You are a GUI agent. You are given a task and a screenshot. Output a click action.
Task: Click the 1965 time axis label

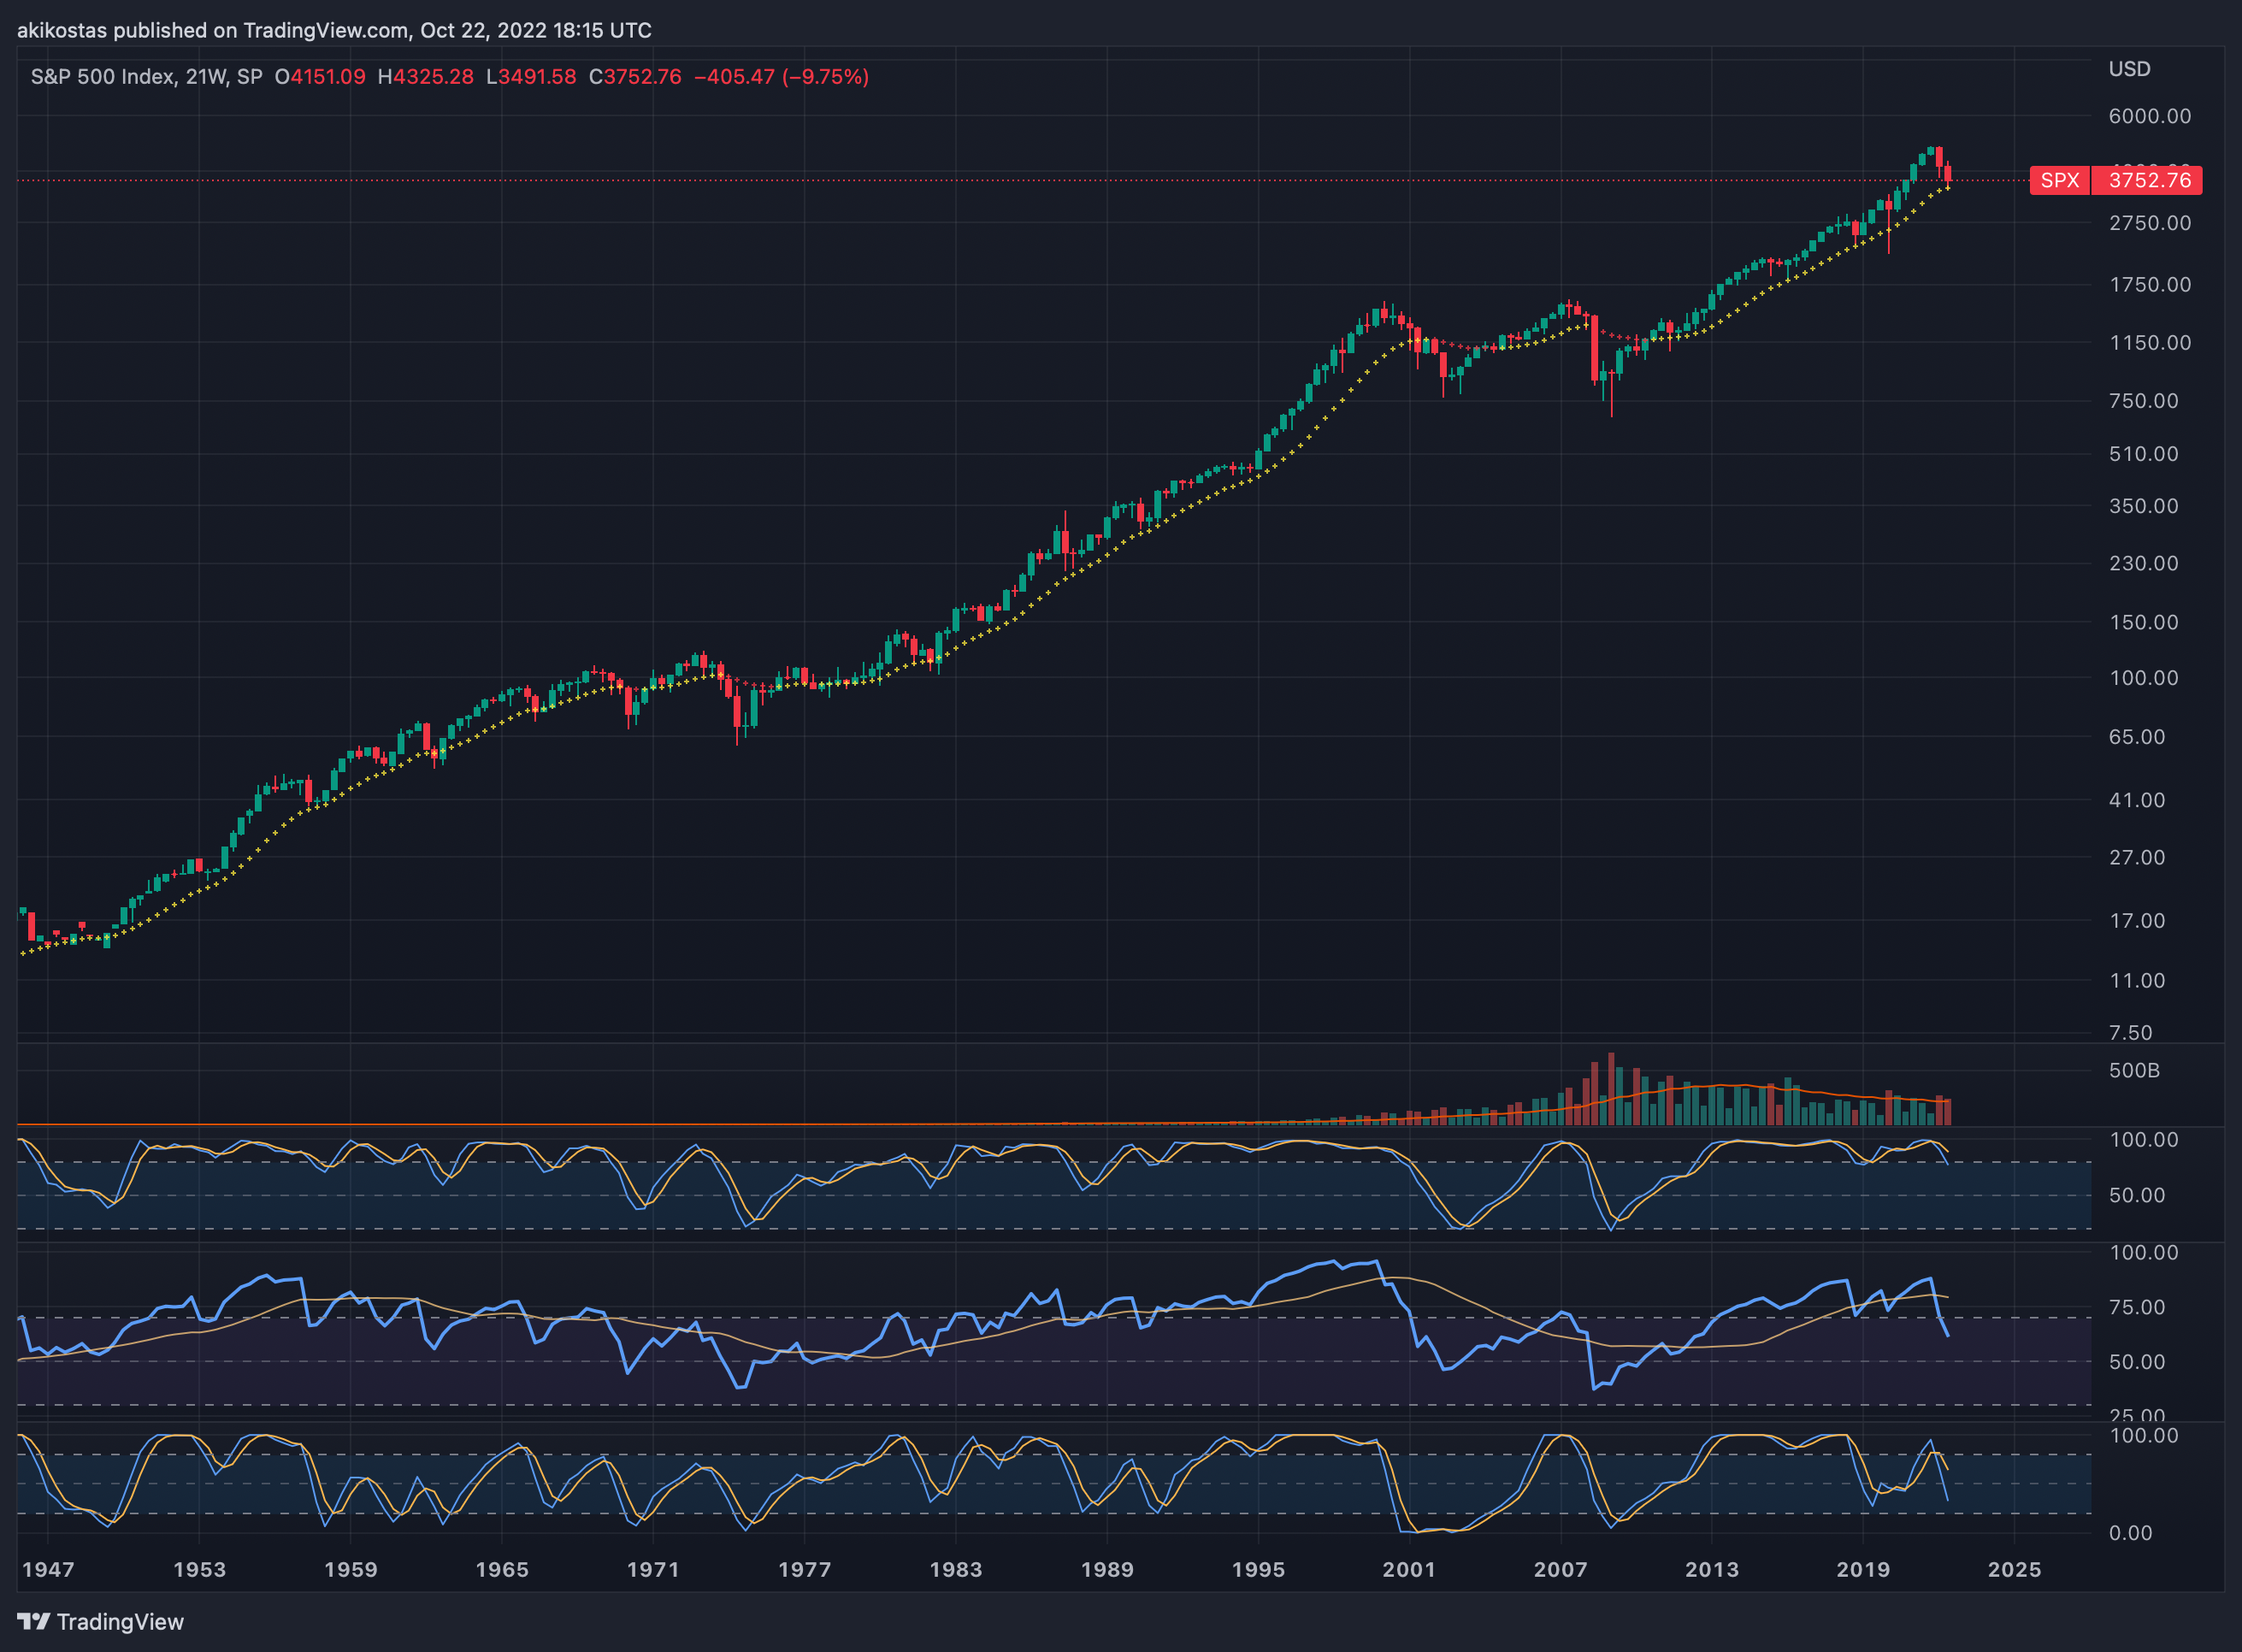coord(502,1570)
